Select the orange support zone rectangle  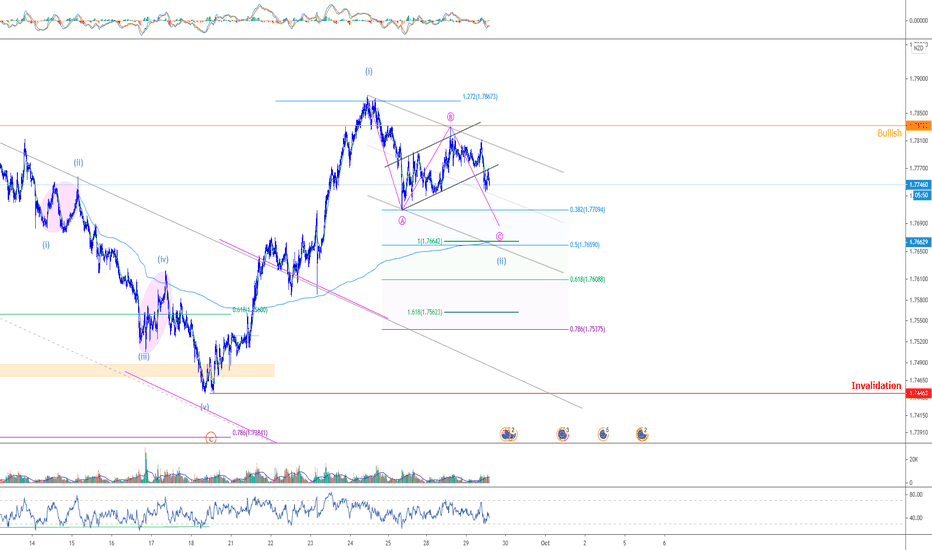tap(137, 370)
